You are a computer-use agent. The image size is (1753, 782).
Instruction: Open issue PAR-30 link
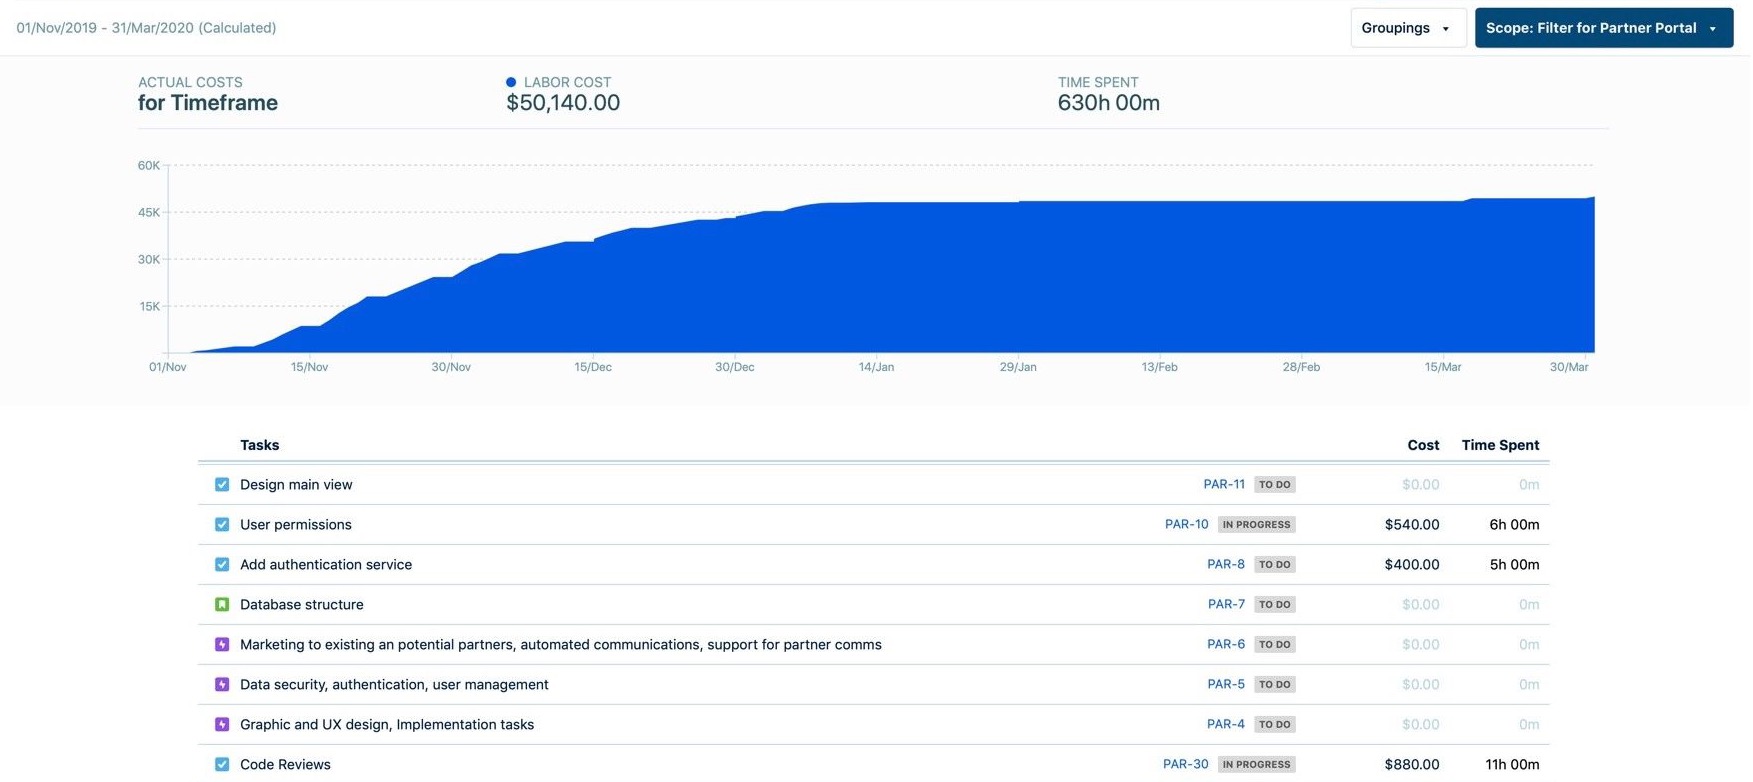1185,765
